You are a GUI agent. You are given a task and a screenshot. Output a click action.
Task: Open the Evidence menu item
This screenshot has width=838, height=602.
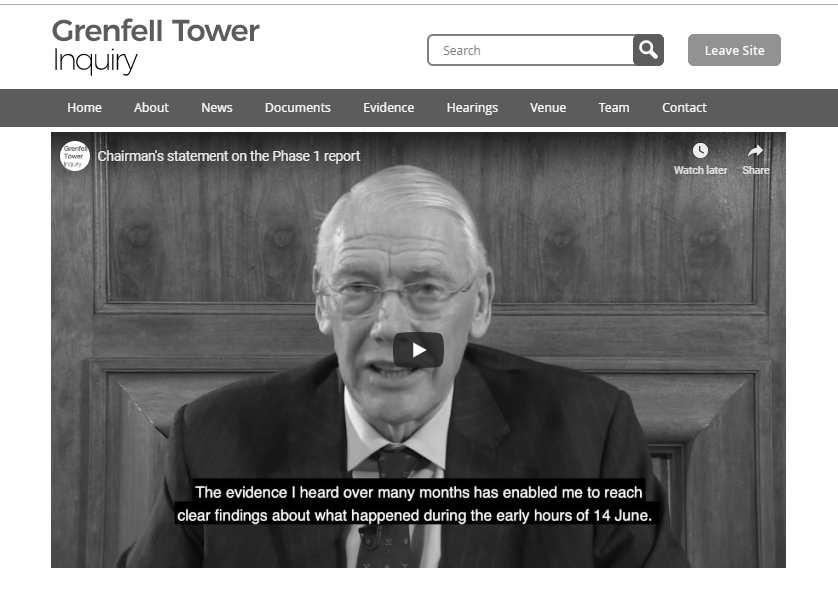coord(389,107)
